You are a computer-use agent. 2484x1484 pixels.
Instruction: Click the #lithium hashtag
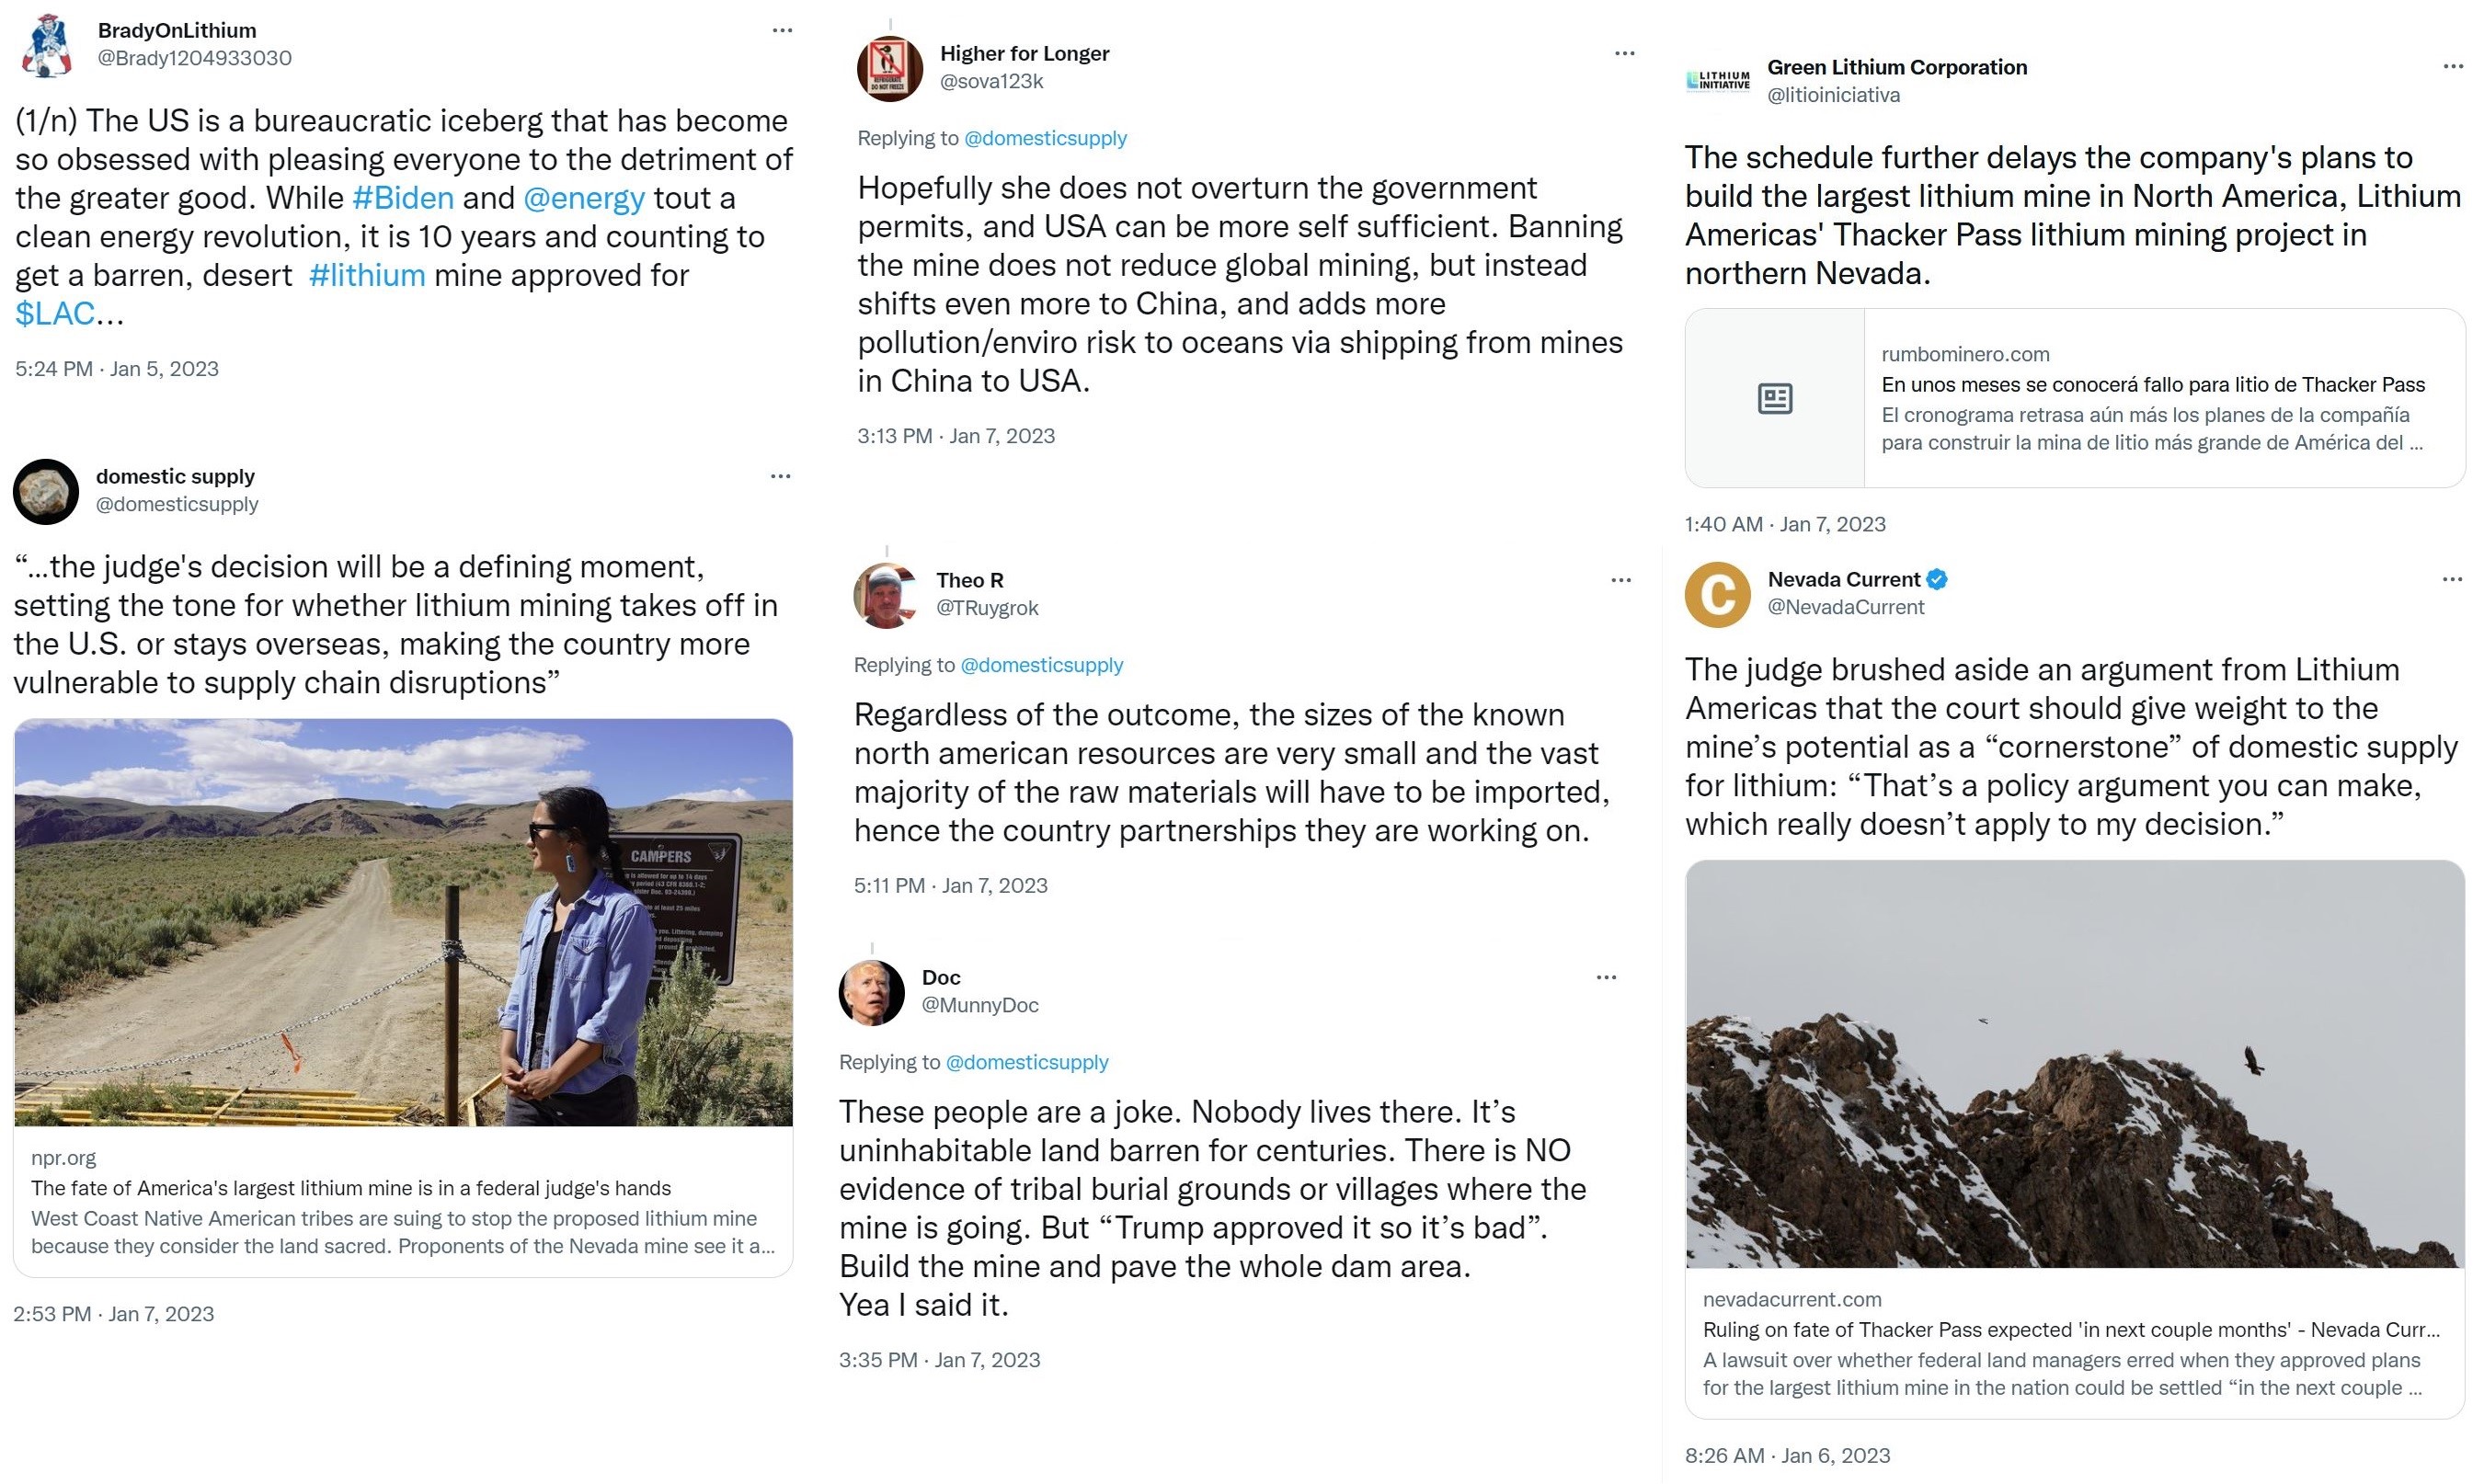[x=367, y=275]
